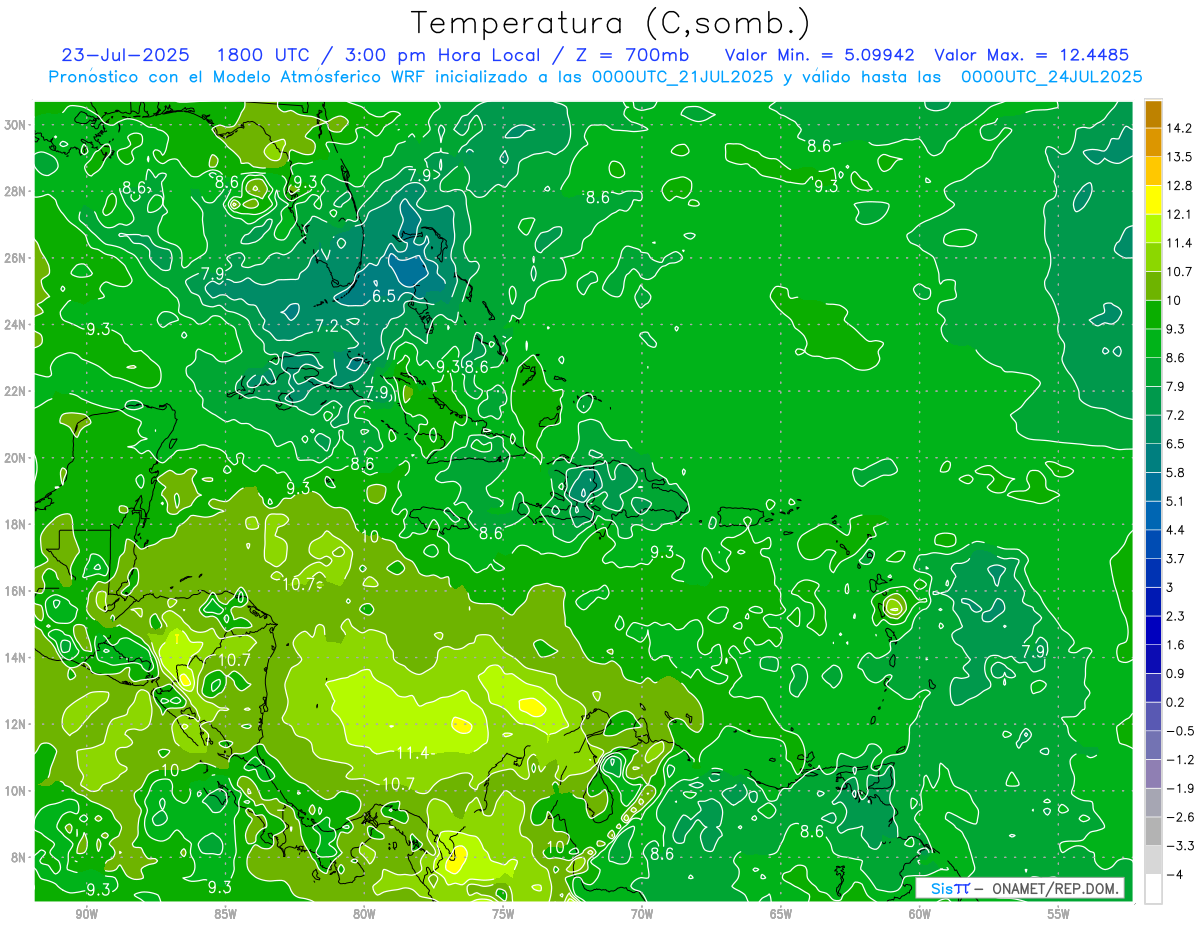The image size is (1200, 927).
Task: Click the gray legend swatch between -3.3 and -2.6
Action: (x=1153, y=831)
